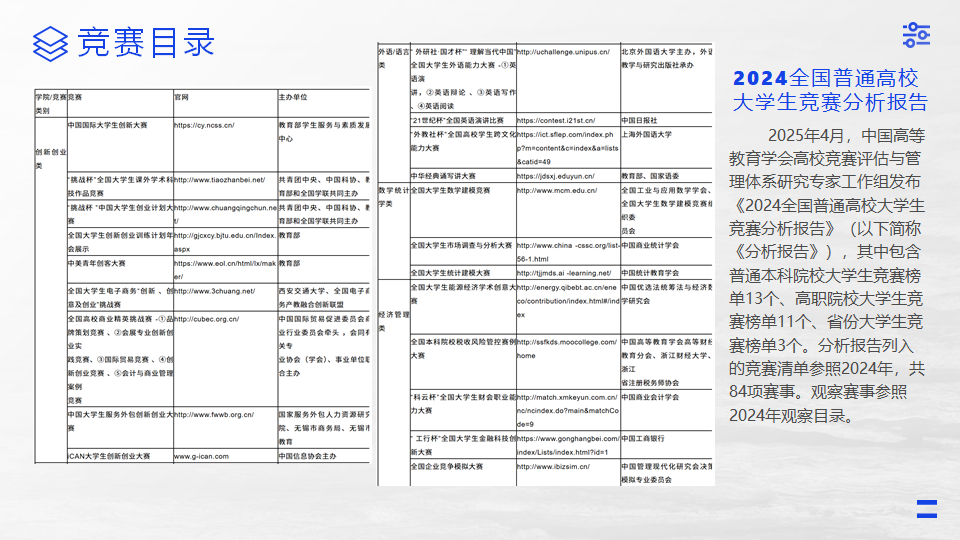Open the https://cy.ncss.cn/ link
960x540 pixels.
tap(204, 126)
